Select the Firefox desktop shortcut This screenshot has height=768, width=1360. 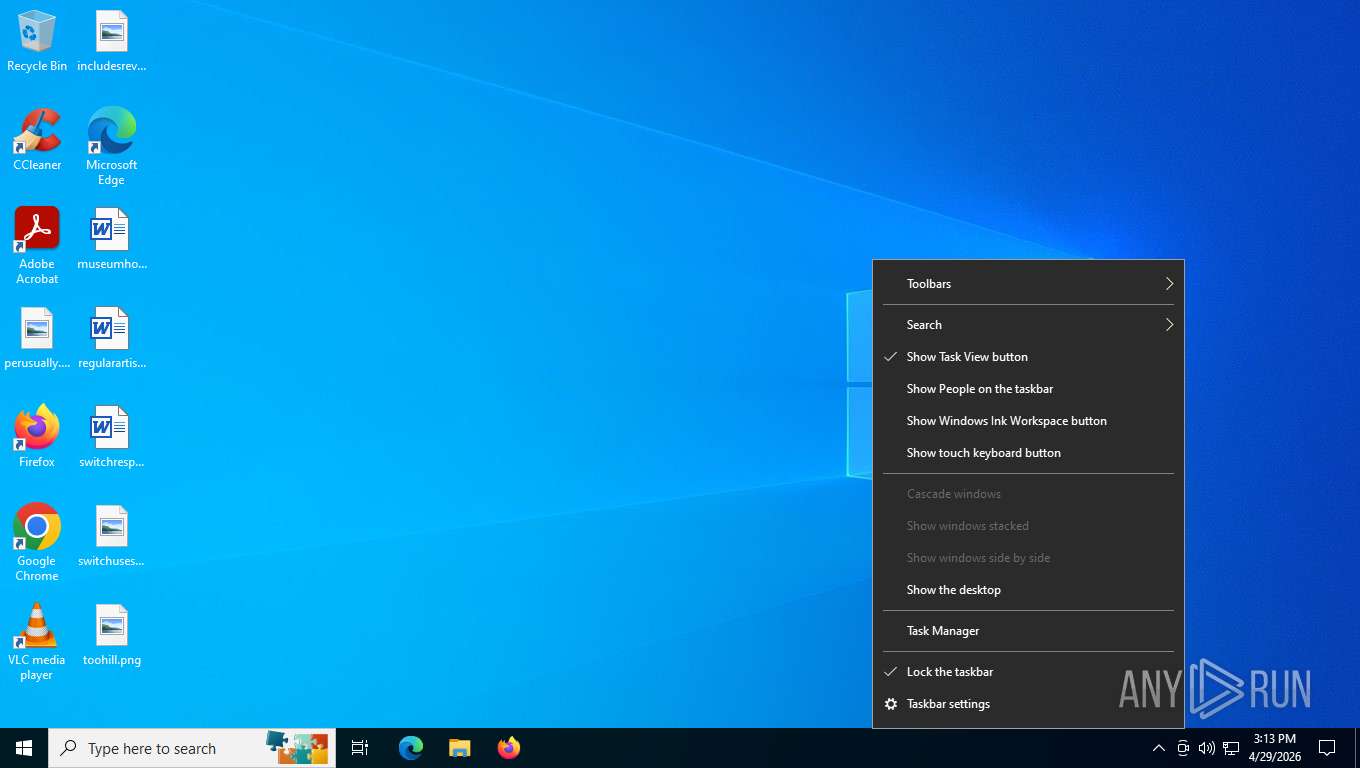37,436
